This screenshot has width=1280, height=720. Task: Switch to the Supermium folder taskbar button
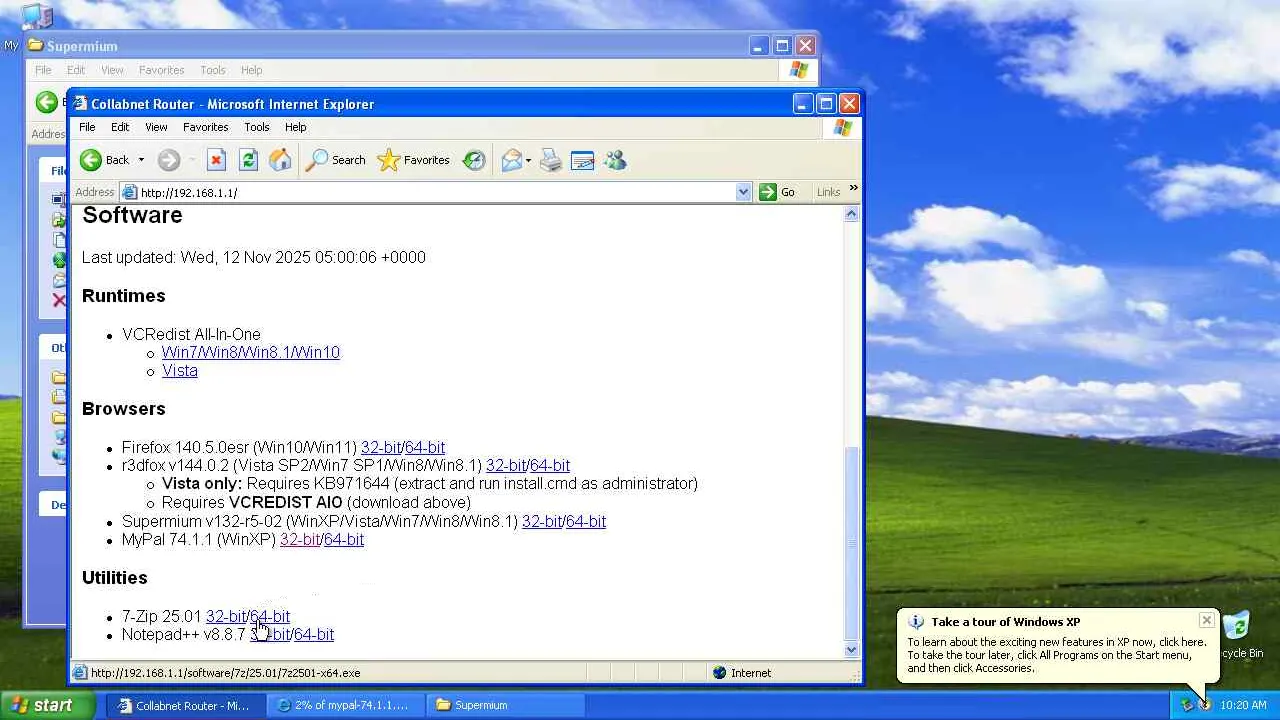click(505, 705)
